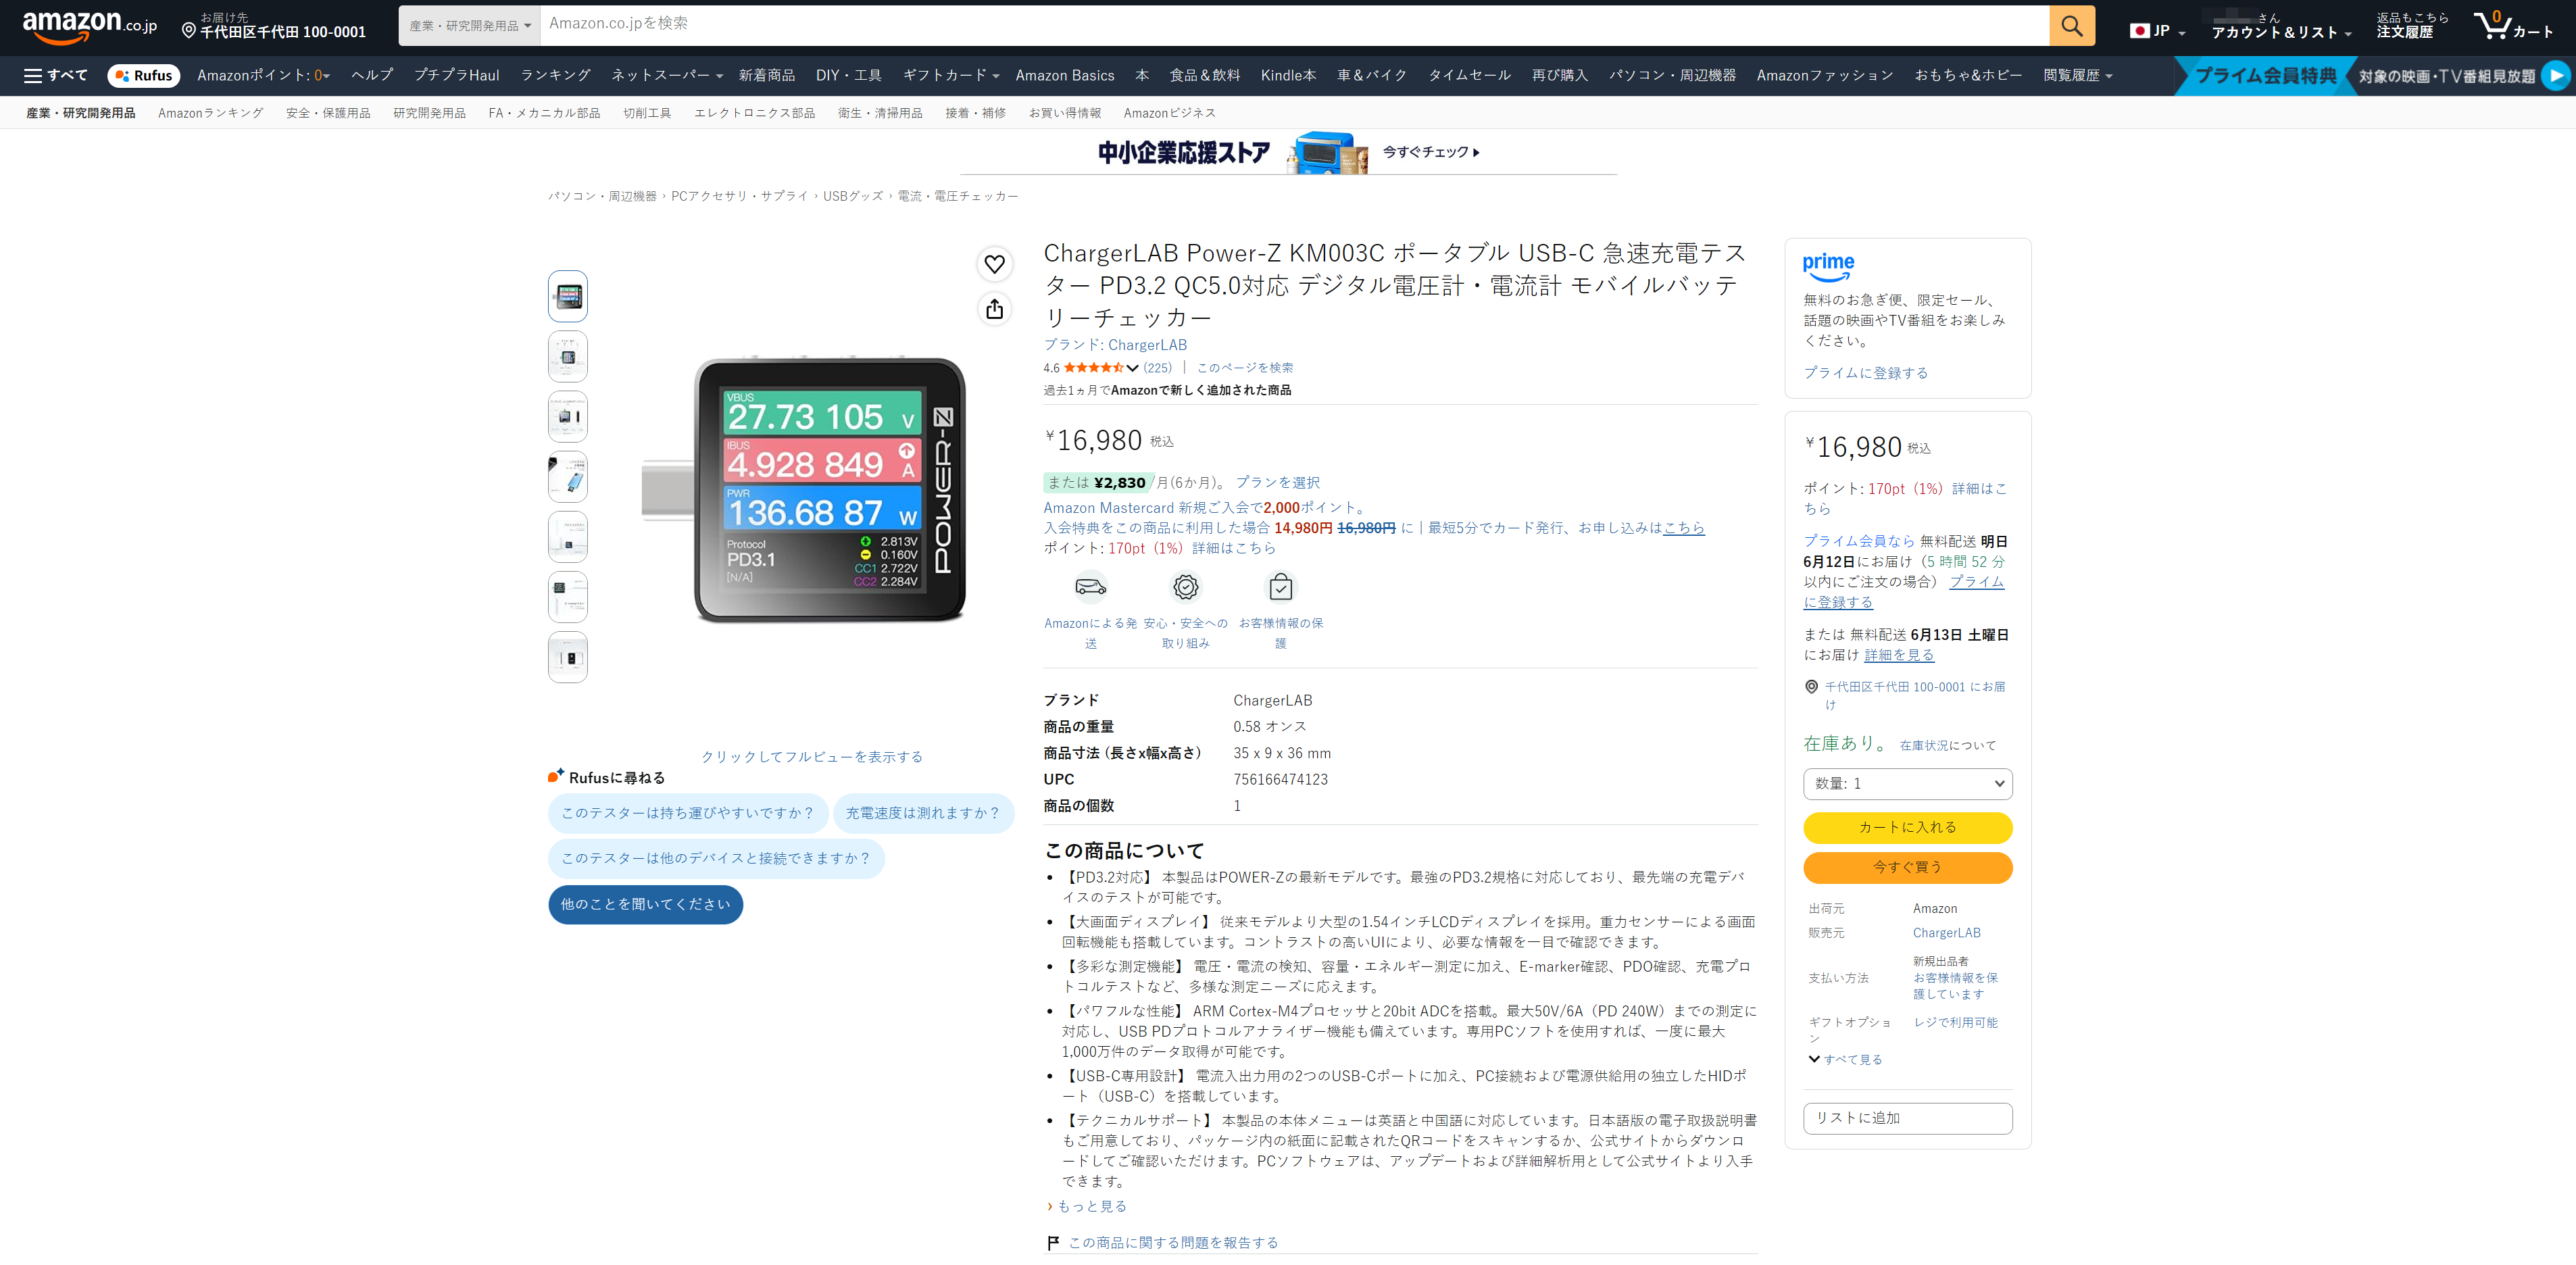
Task: Click the star rating icons
Action: point(1093,368)
